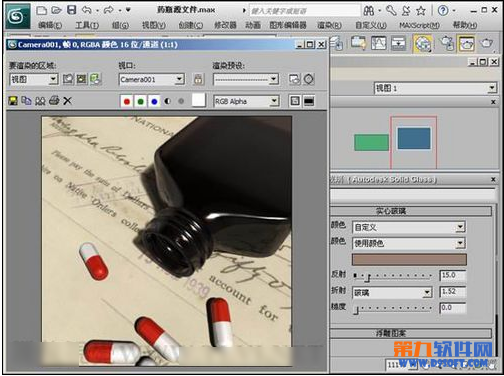Image resolution: width=504 pixels, height=376 pixels.
Task: Click the Copy Image icon
Action: pos(26,100)
